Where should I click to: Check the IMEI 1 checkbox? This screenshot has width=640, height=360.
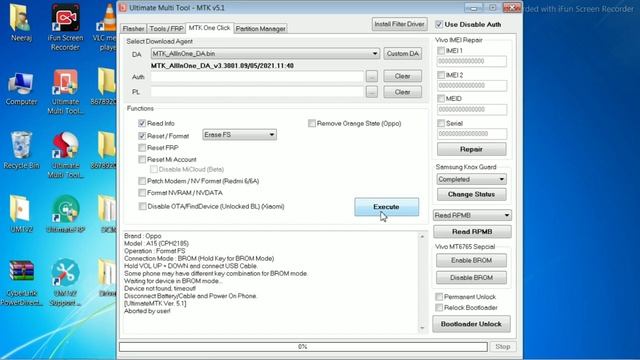(x=441, y=51)
